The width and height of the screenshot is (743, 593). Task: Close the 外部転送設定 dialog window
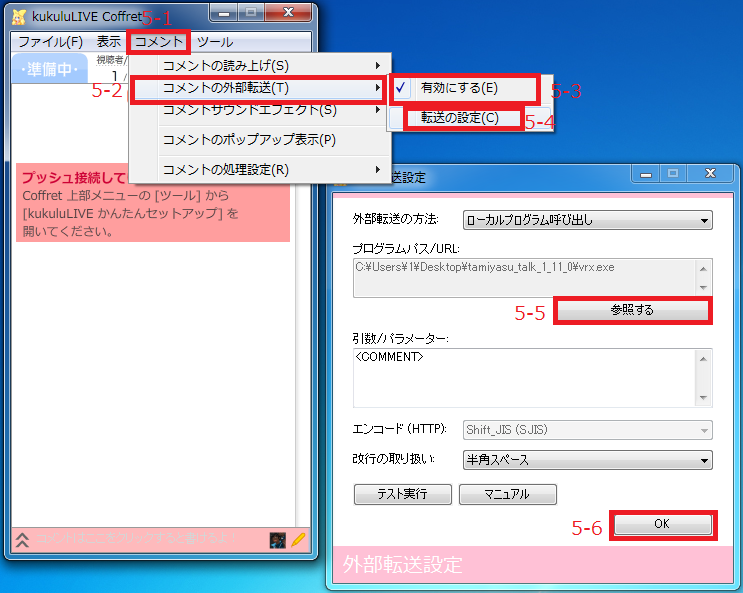(x=711, y=173)
